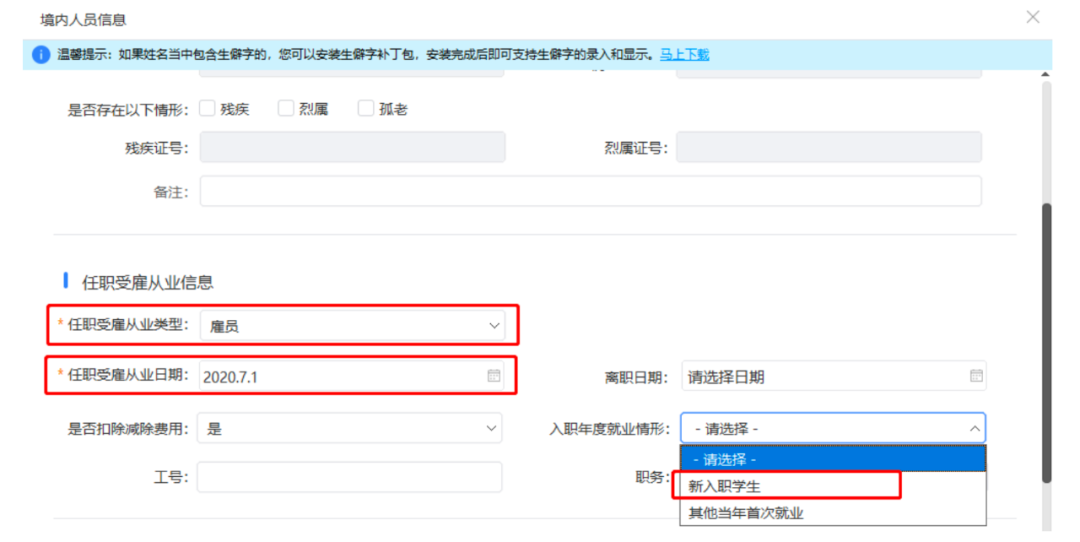Click the 工号 input field

click(349, 477)
